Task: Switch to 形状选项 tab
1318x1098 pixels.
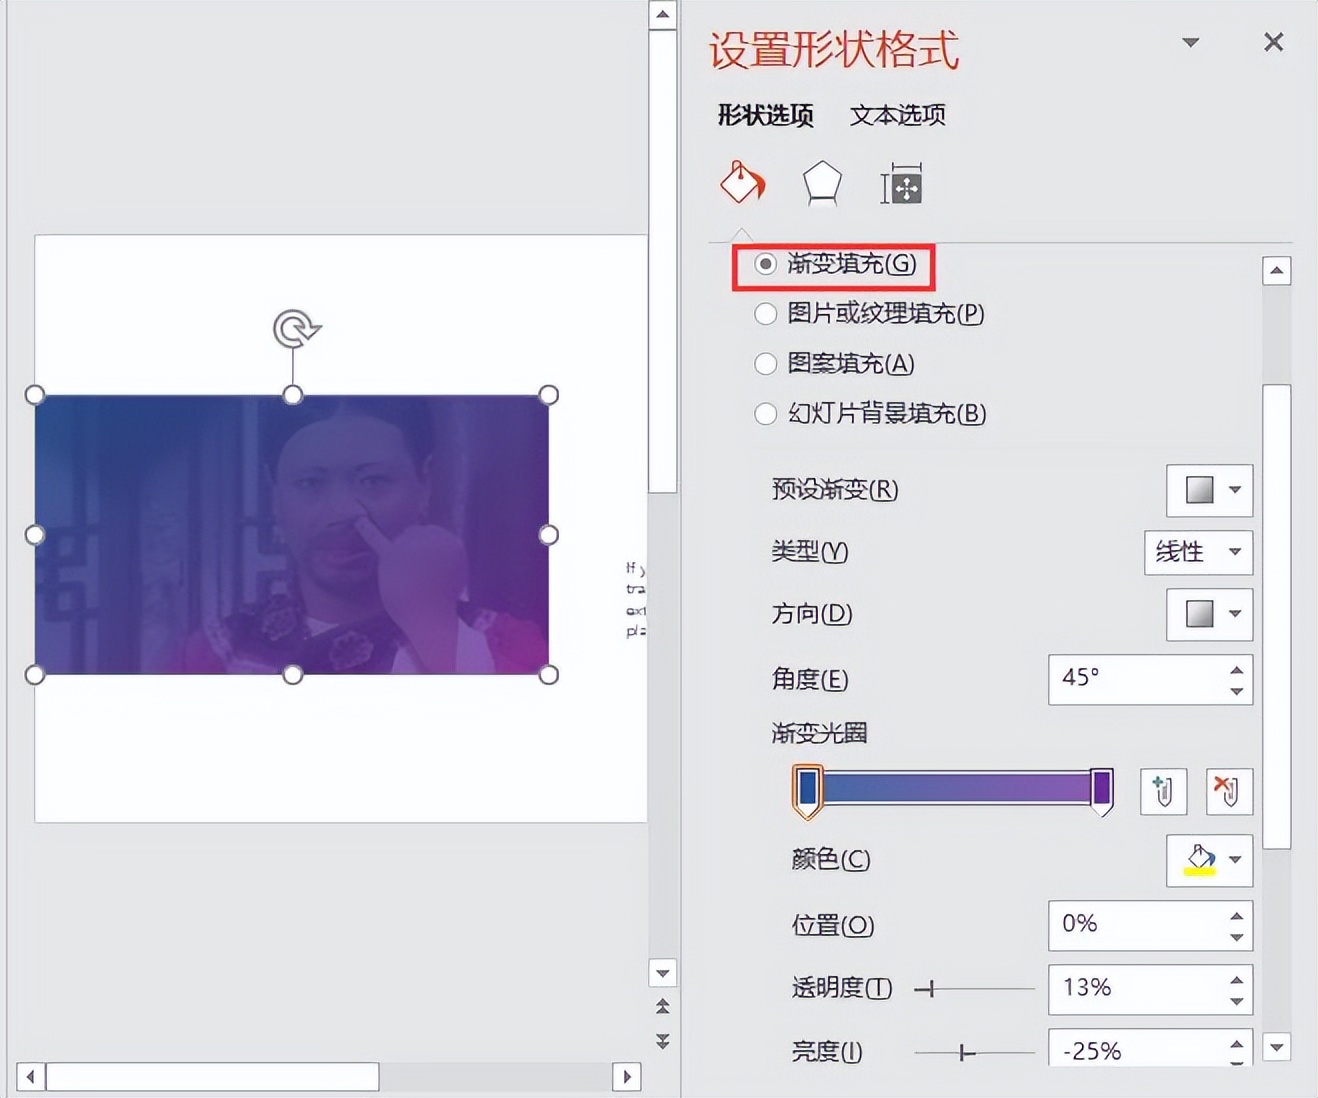Action: (766, 115)
